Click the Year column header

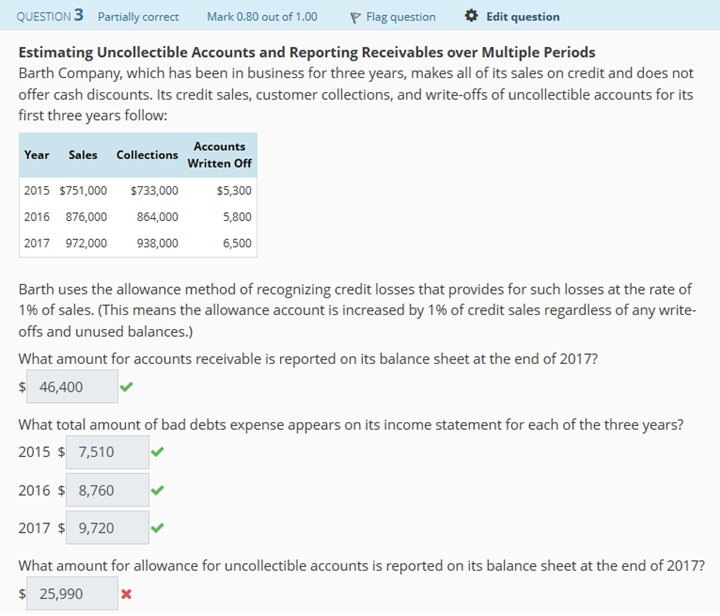pos(37,155)
